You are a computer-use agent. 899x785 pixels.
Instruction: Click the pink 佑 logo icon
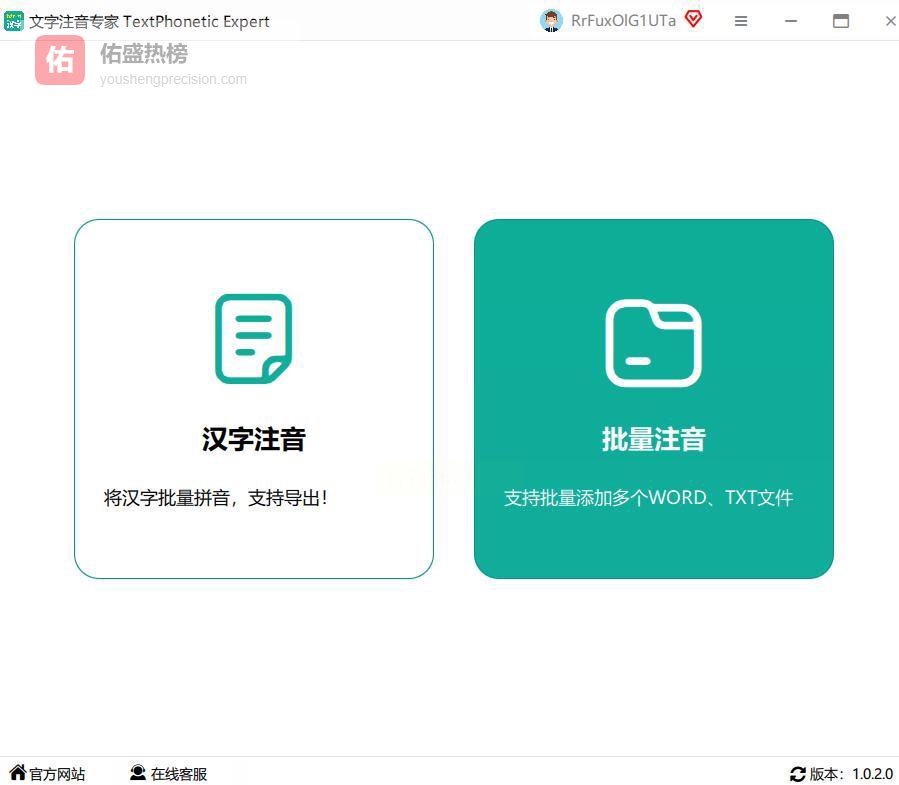60,60
